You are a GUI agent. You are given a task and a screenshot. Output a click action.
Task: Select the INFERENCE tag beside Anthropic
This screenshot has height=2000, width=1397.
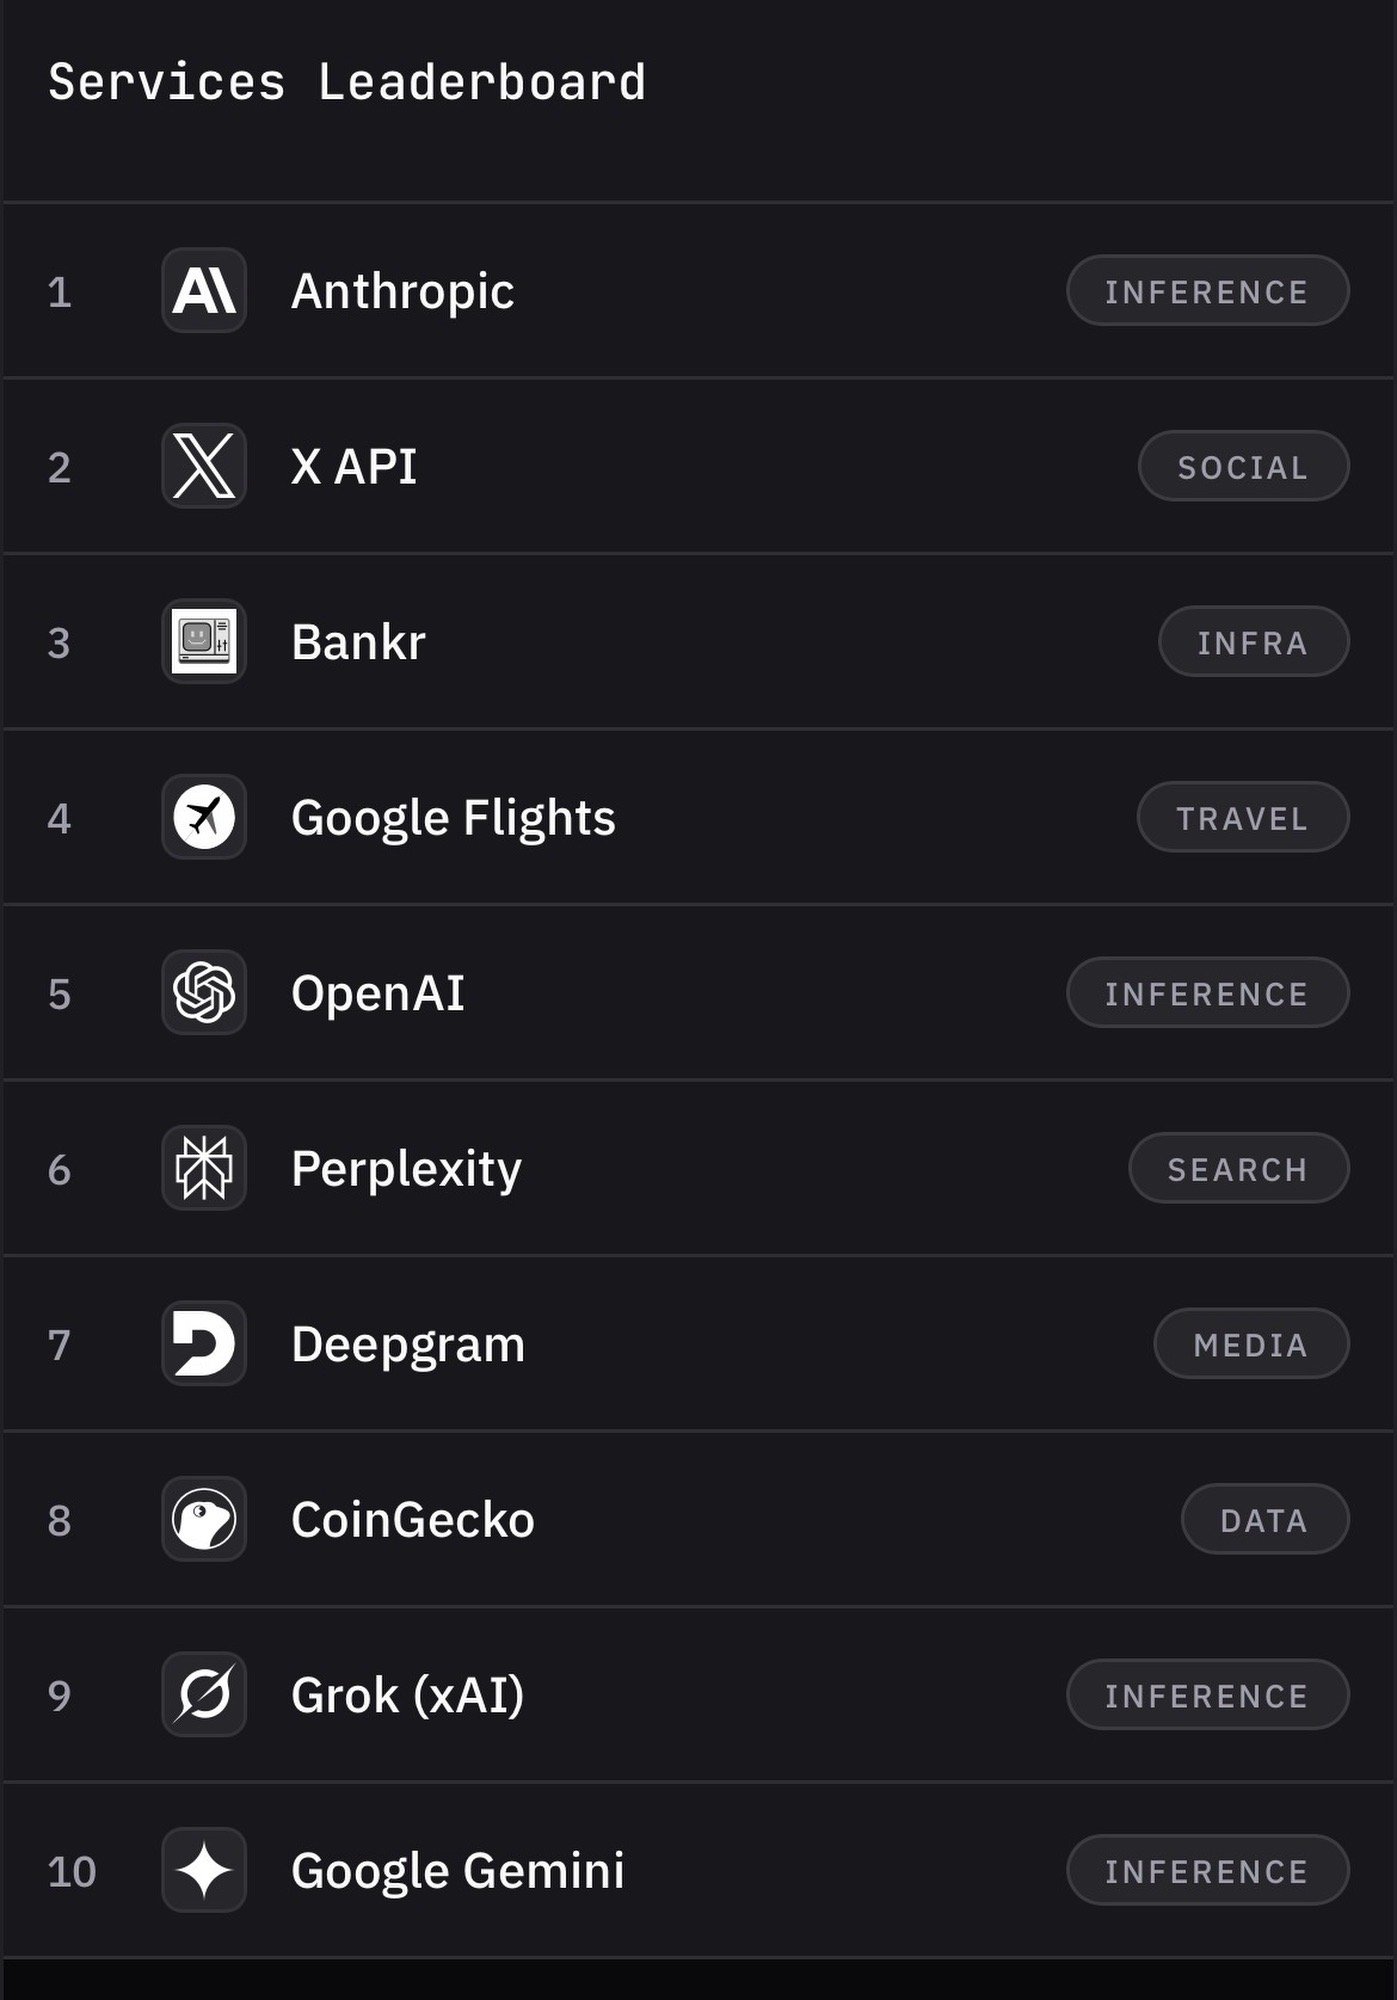[x=1207, y=291]
